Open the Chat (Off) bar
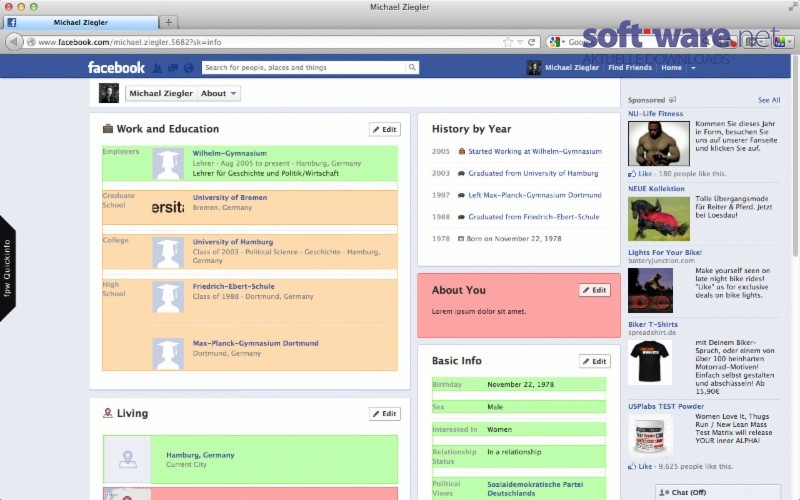This screenshot has height=500, width=800. (x=718, y=492)
